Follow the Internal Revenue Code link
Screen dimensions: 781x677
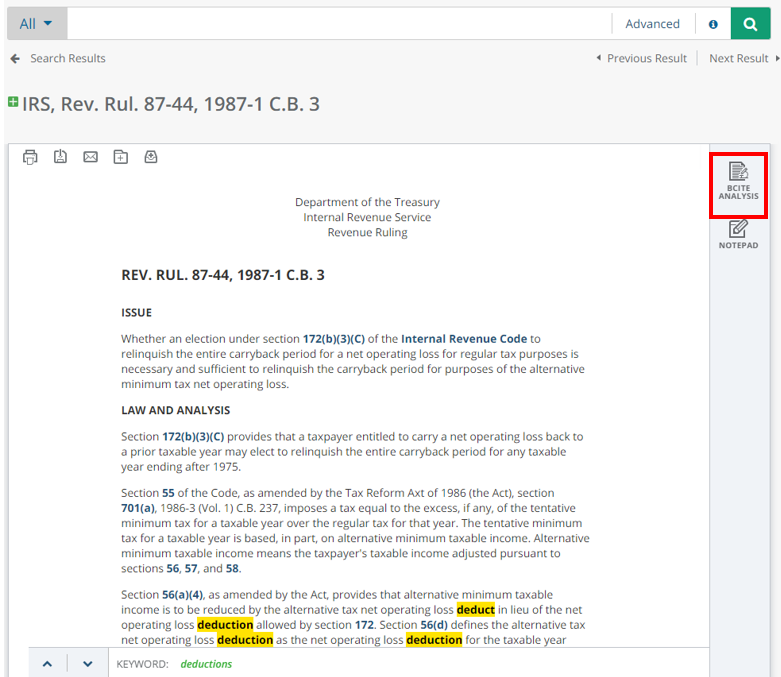464,339
